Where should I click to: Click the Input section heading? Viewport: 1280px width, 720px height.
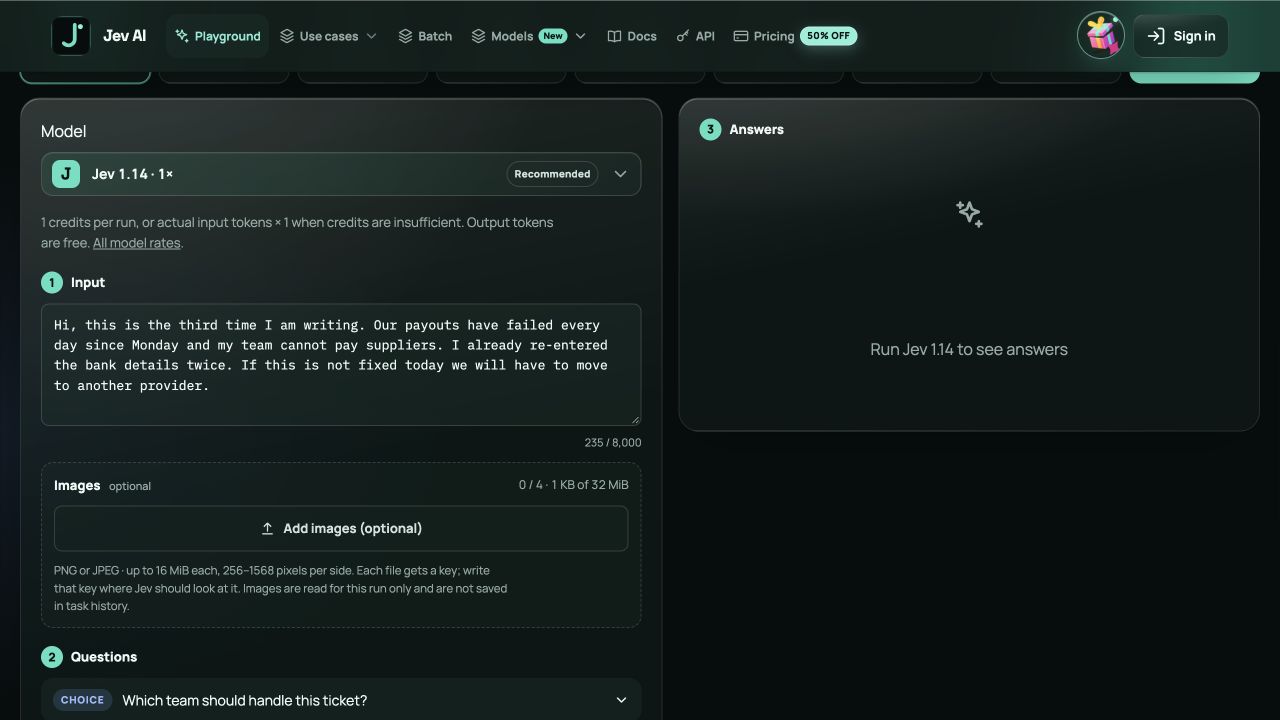[x=88, y=283]
